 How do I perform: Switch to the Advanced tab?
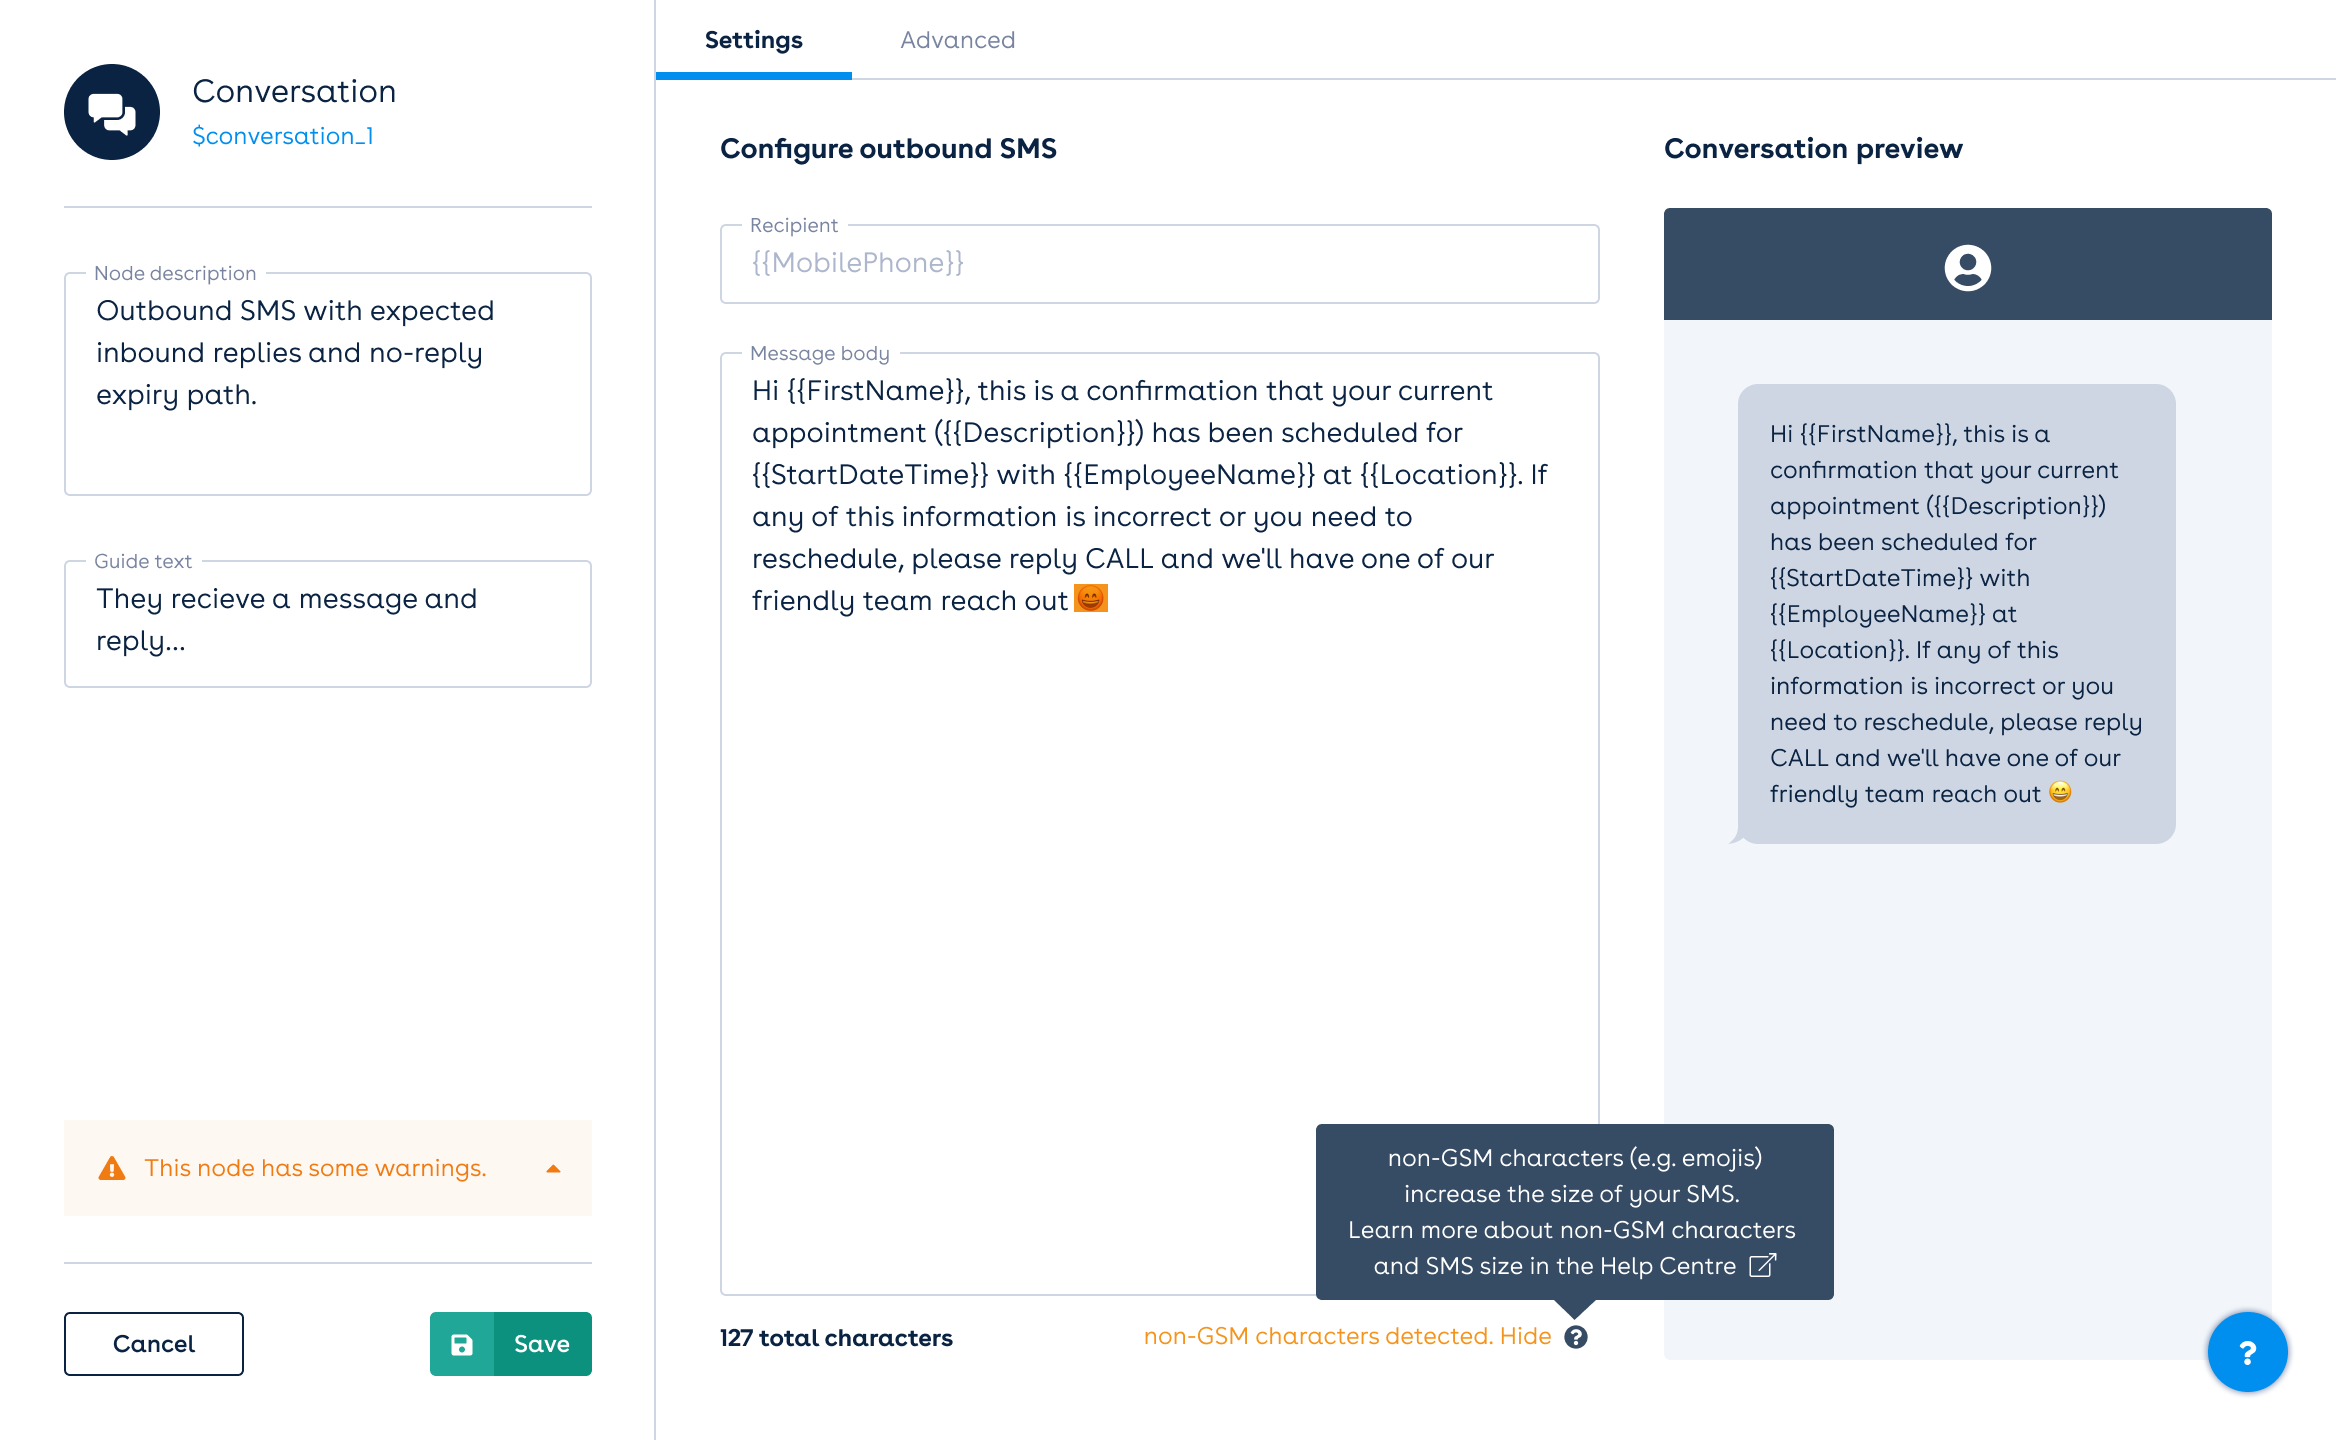click(957, 40)
